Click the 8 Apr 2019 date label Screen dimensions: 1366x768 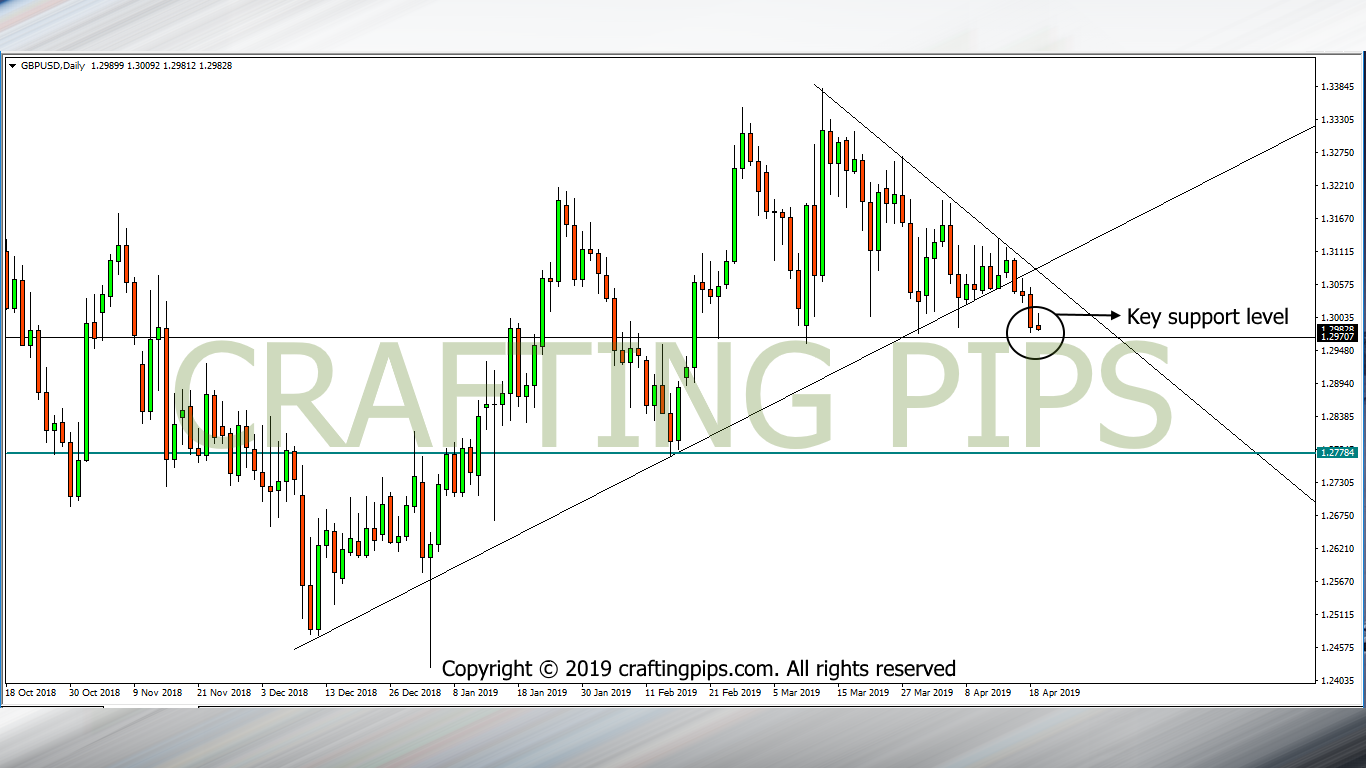(988, 692)
